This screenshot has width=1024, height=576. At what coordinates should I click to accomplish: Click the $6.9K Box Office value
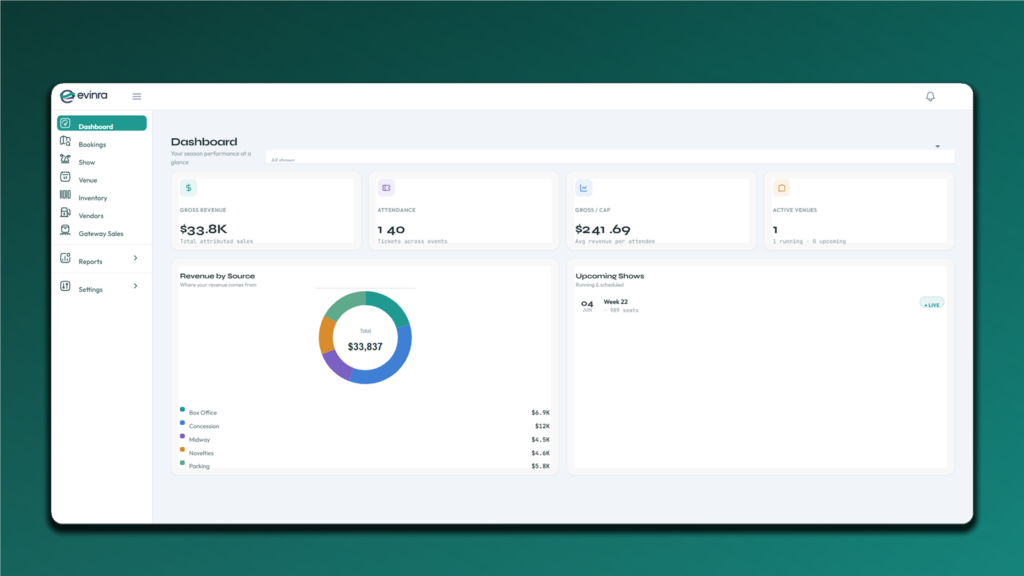[540, 413]
